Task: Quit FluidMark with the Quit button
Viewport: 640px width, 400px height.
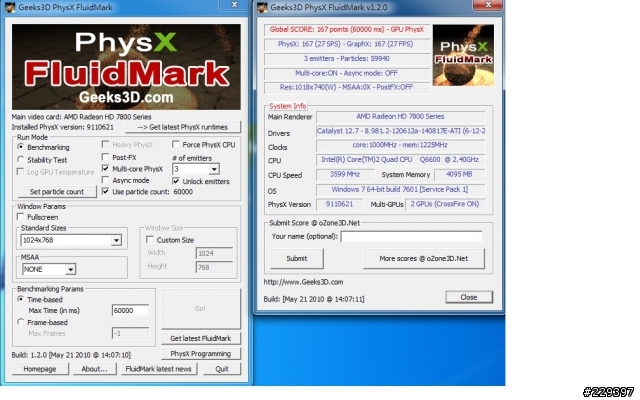Action: [x=222, y=369]
